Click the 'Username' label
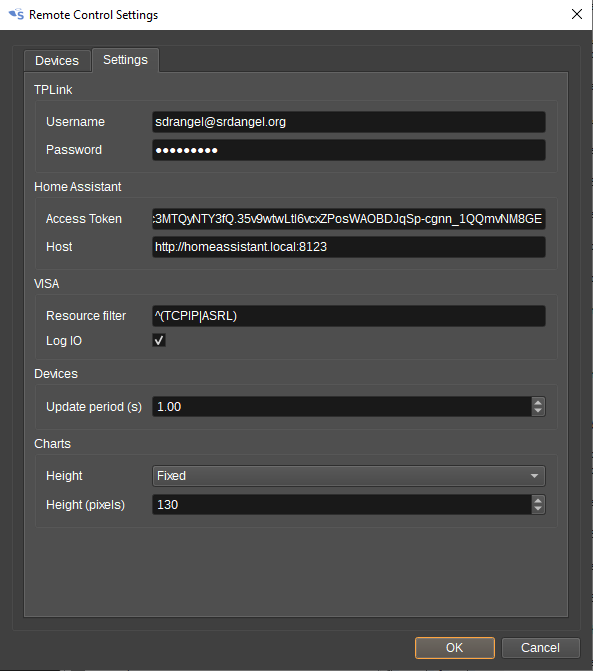 point(75,122)
